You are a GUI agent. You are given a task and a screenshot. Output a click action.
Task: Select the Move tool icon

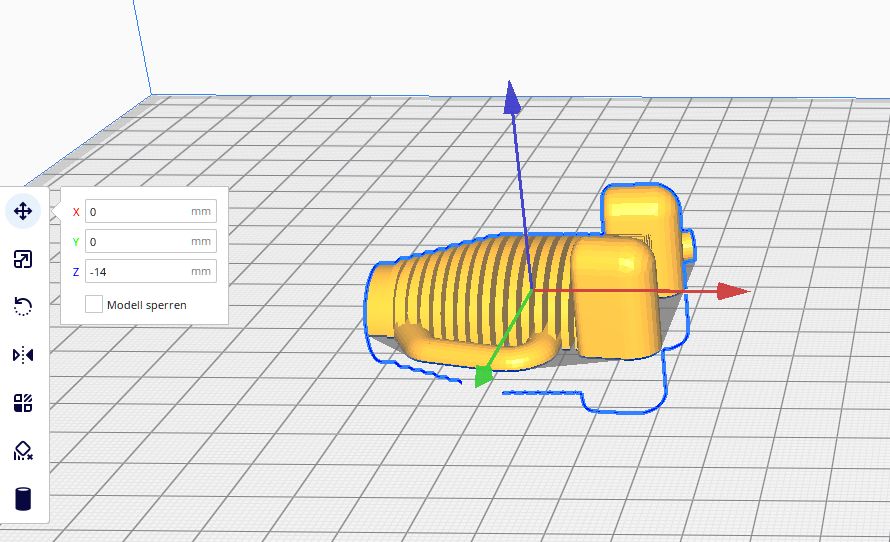click(x=23, y=211)
